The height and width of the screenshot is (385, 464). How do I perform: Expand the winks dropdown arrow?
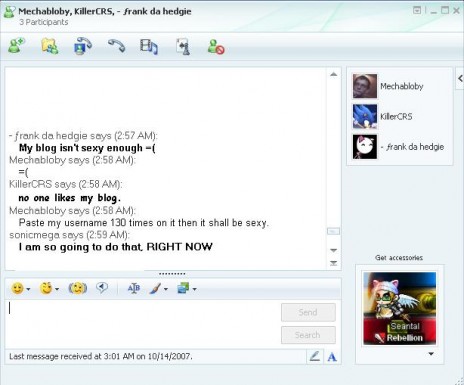point(57,289)
